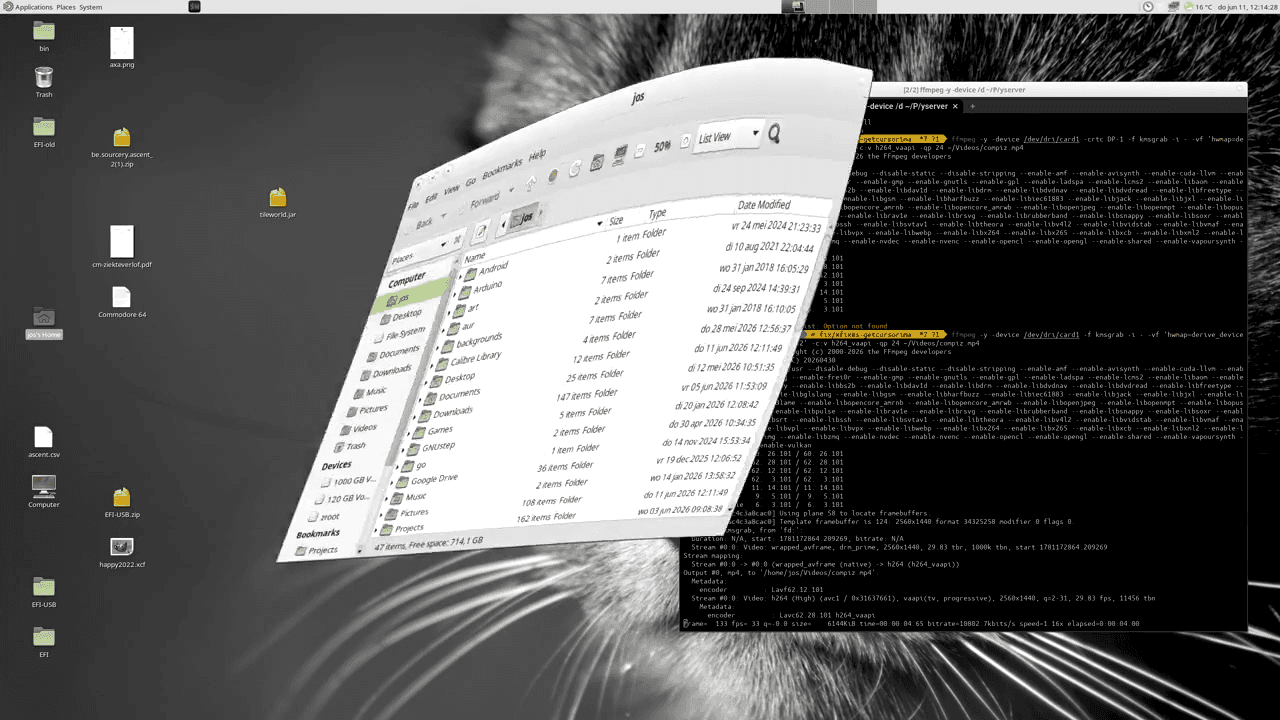Close the yserver terminal tab
The height and width of the screenshot is (720, 1280).
[955, 106]
